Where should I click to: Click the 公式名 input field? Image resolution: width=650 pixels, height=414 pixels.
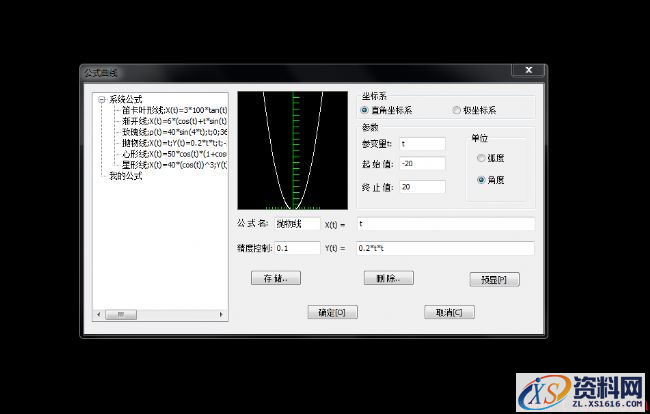coord(298,224)
